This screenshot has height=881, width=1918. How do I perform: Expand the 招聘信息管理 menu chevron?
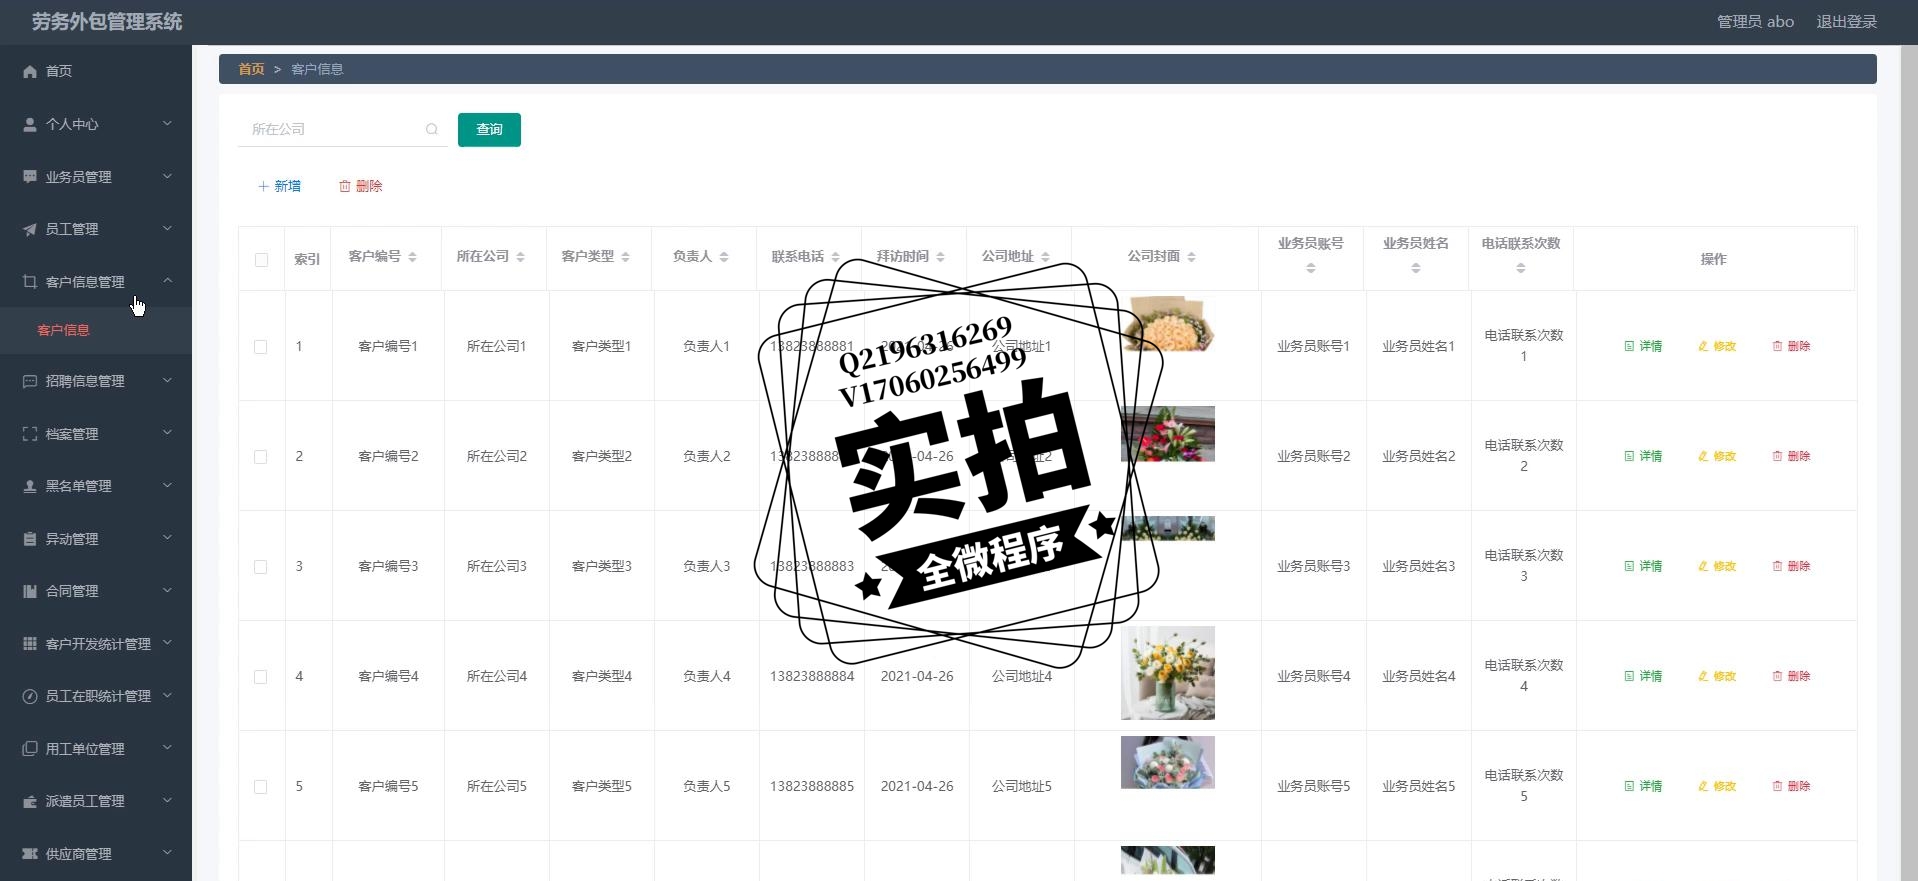coord(167,380)
